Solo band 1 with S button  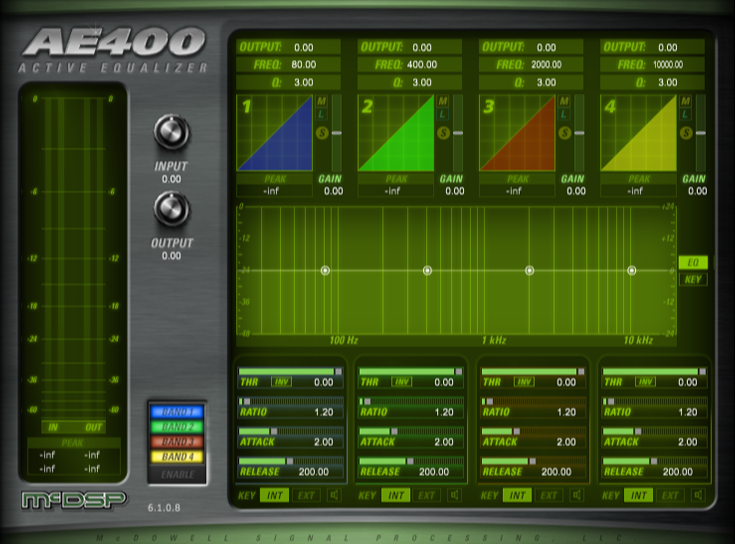click(x=322, y=133)
